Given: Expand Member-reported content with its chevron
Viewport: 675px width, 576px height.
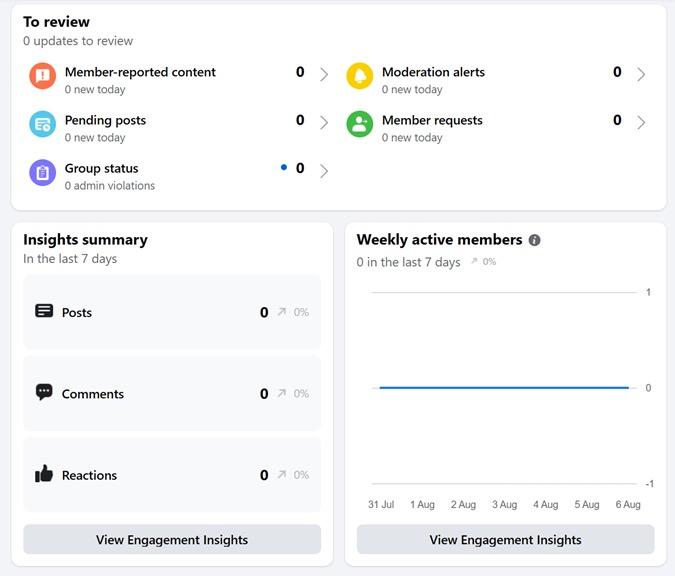Looking at the screenshot, I should pyautogui.click(x=324, y=74).
